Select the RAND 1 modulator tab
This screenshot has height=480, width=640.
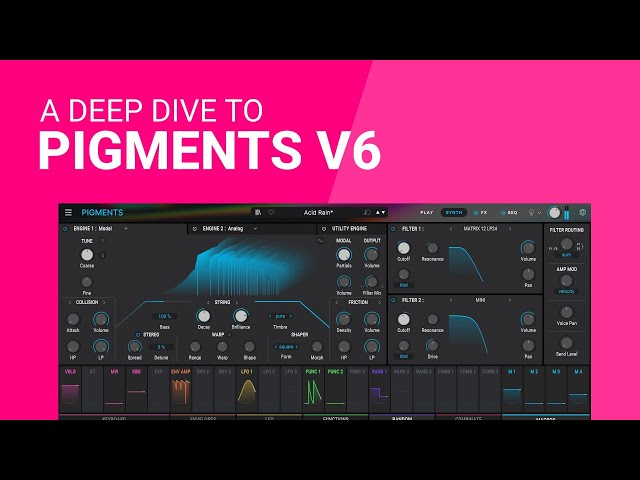coord(379,389)
